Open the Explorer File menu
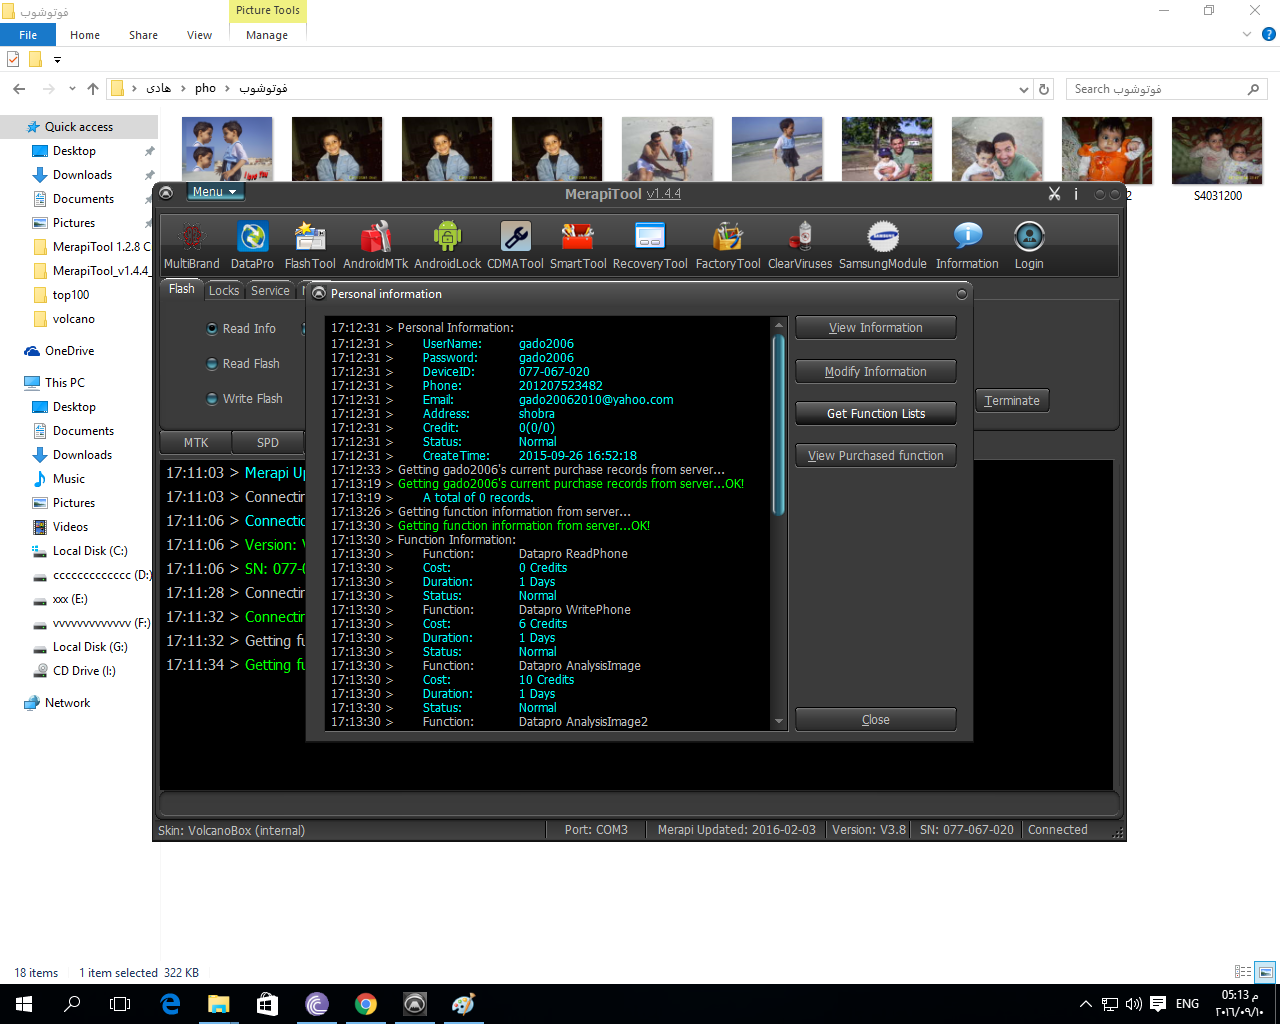Image resolution: width=1280 pixels, height=1024 pixels. [28, 35]
